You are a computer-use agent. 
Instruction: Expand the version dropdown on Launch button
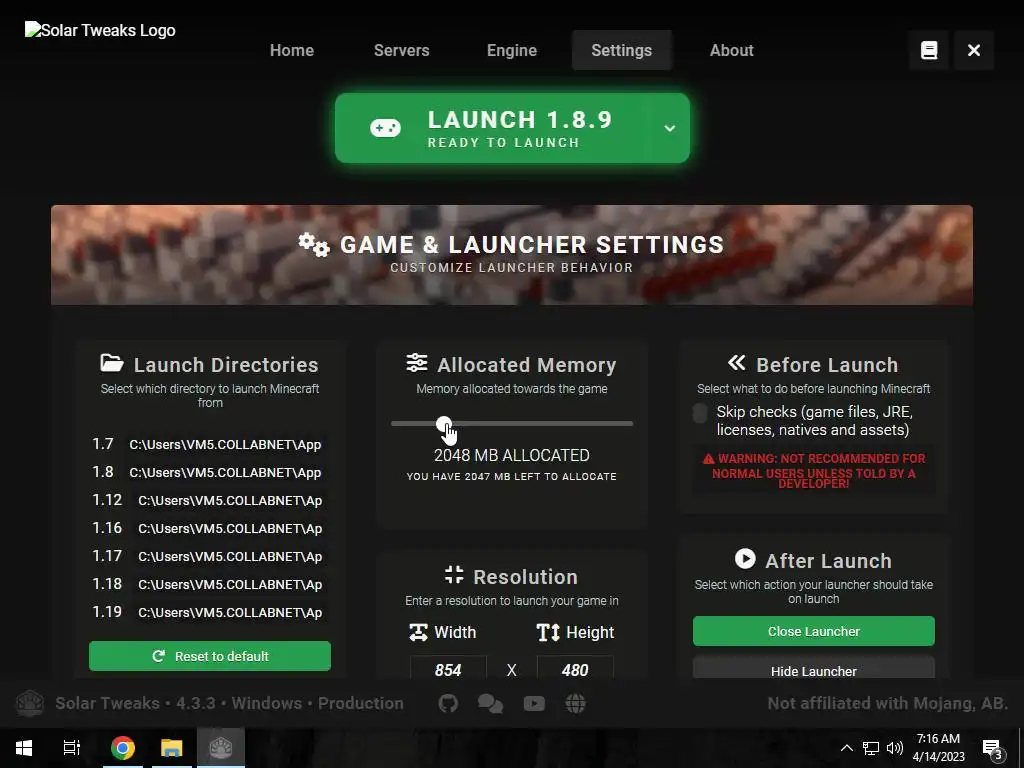(669, 128)
